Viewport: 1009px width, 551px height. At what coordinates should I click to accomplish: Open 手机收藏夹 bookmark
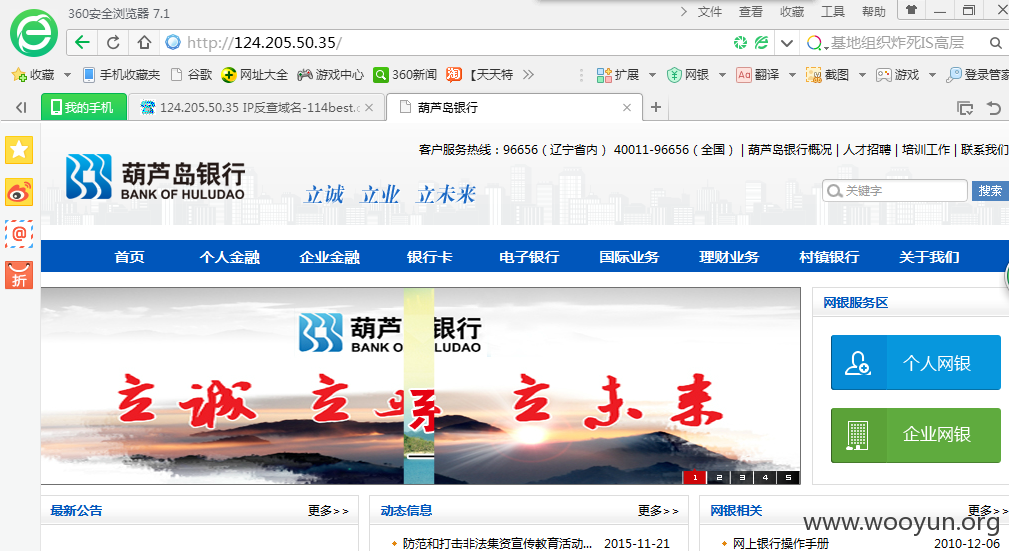(121, 75)
